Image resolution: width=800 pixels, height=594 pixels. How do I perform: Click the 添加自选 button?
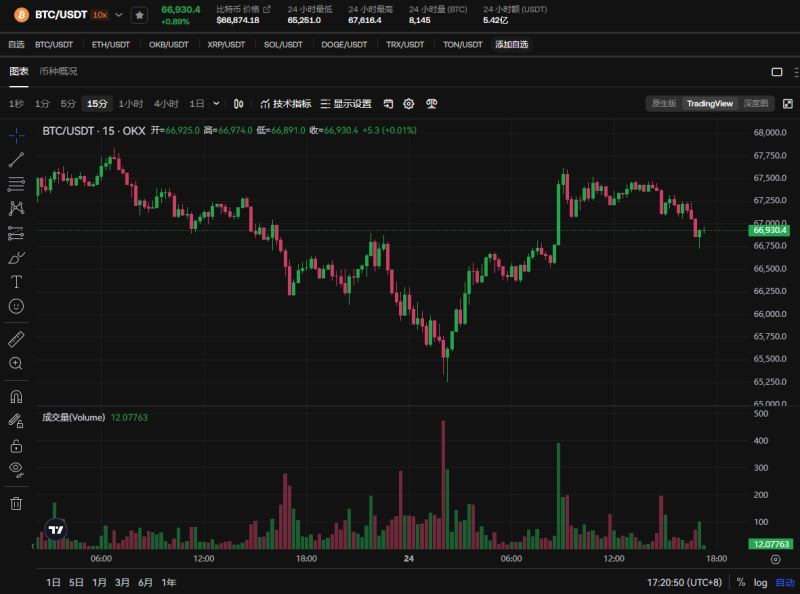(512, 44)
